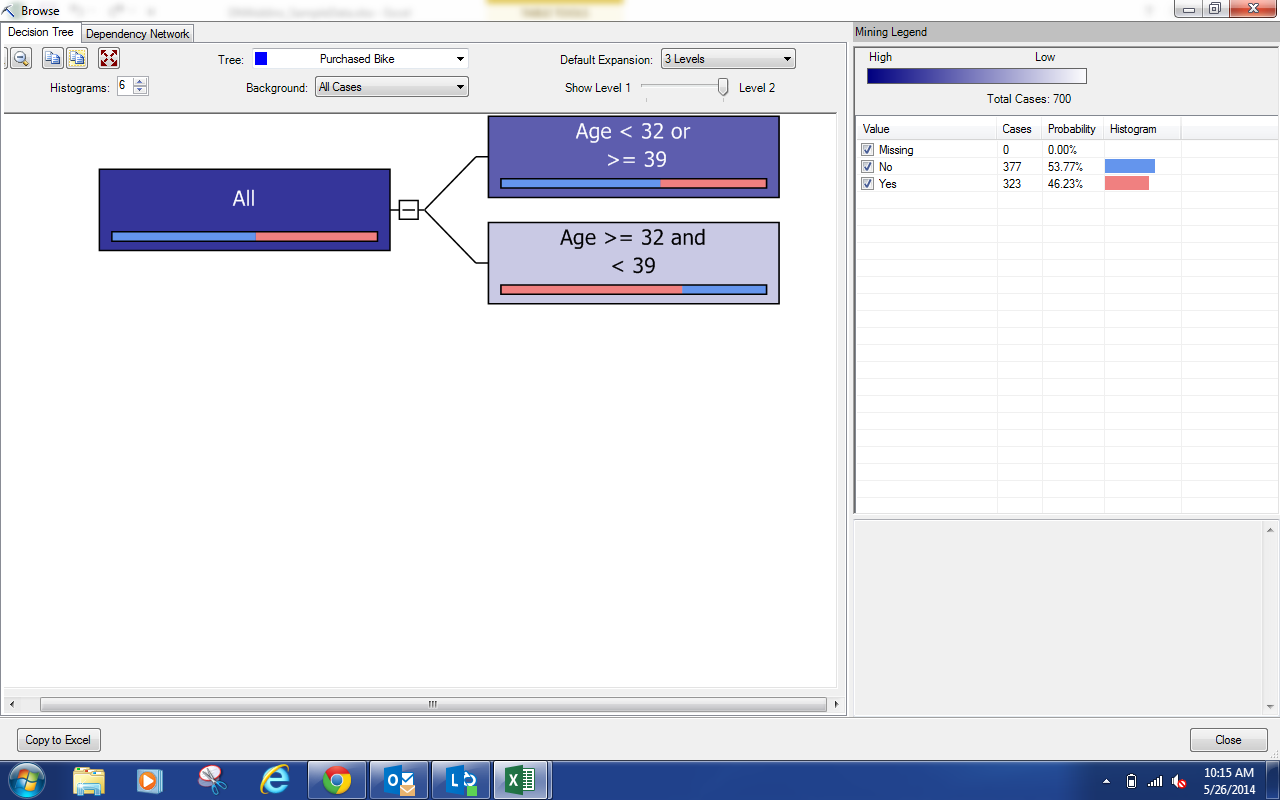Click the horizontal scrollbar thumb
1280x800 pixels.
click(x=432, y=704)
